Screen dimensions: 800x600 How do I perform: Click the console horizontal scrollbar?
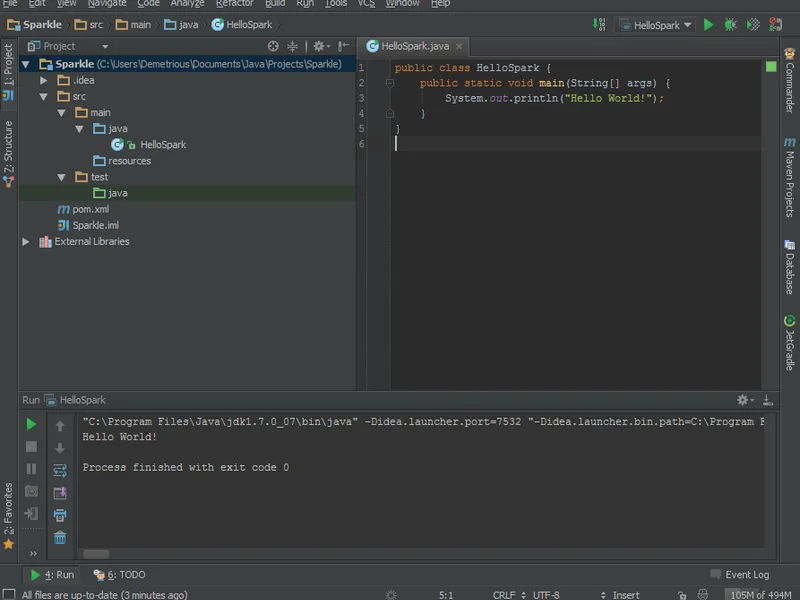[x=96, y=553]
